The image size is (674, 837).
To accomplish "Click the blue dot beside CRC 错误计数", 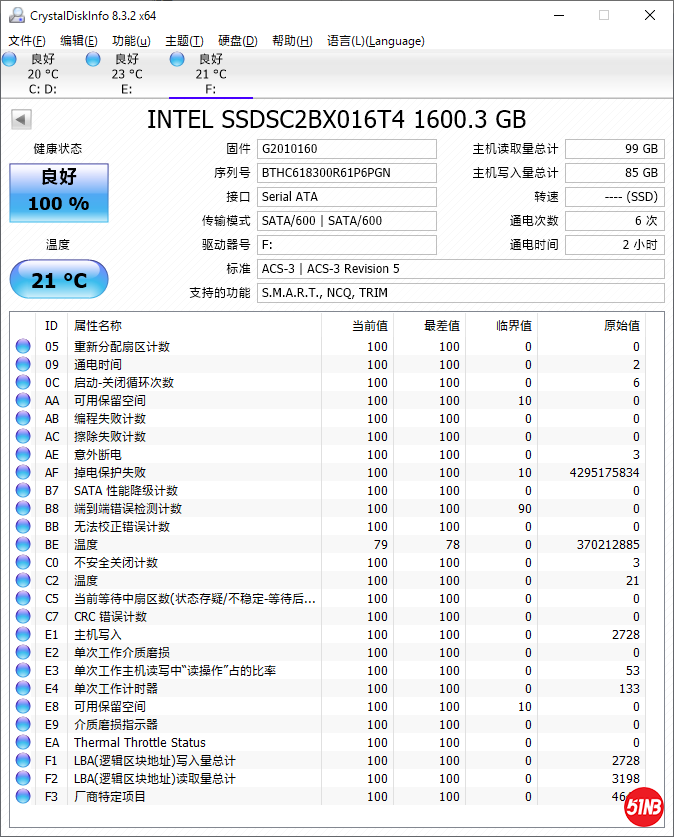I will point(23,616).
